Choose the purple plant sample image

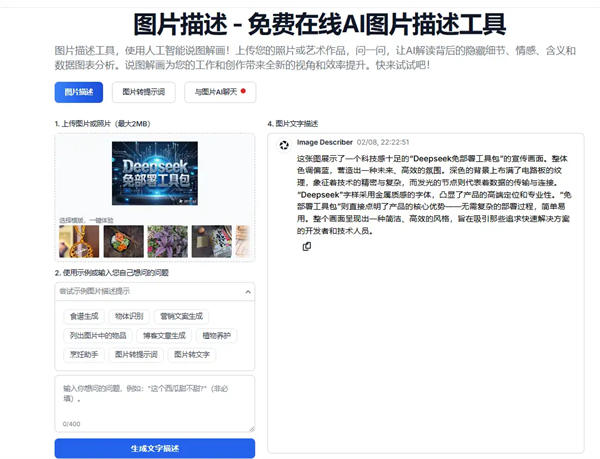168,241
